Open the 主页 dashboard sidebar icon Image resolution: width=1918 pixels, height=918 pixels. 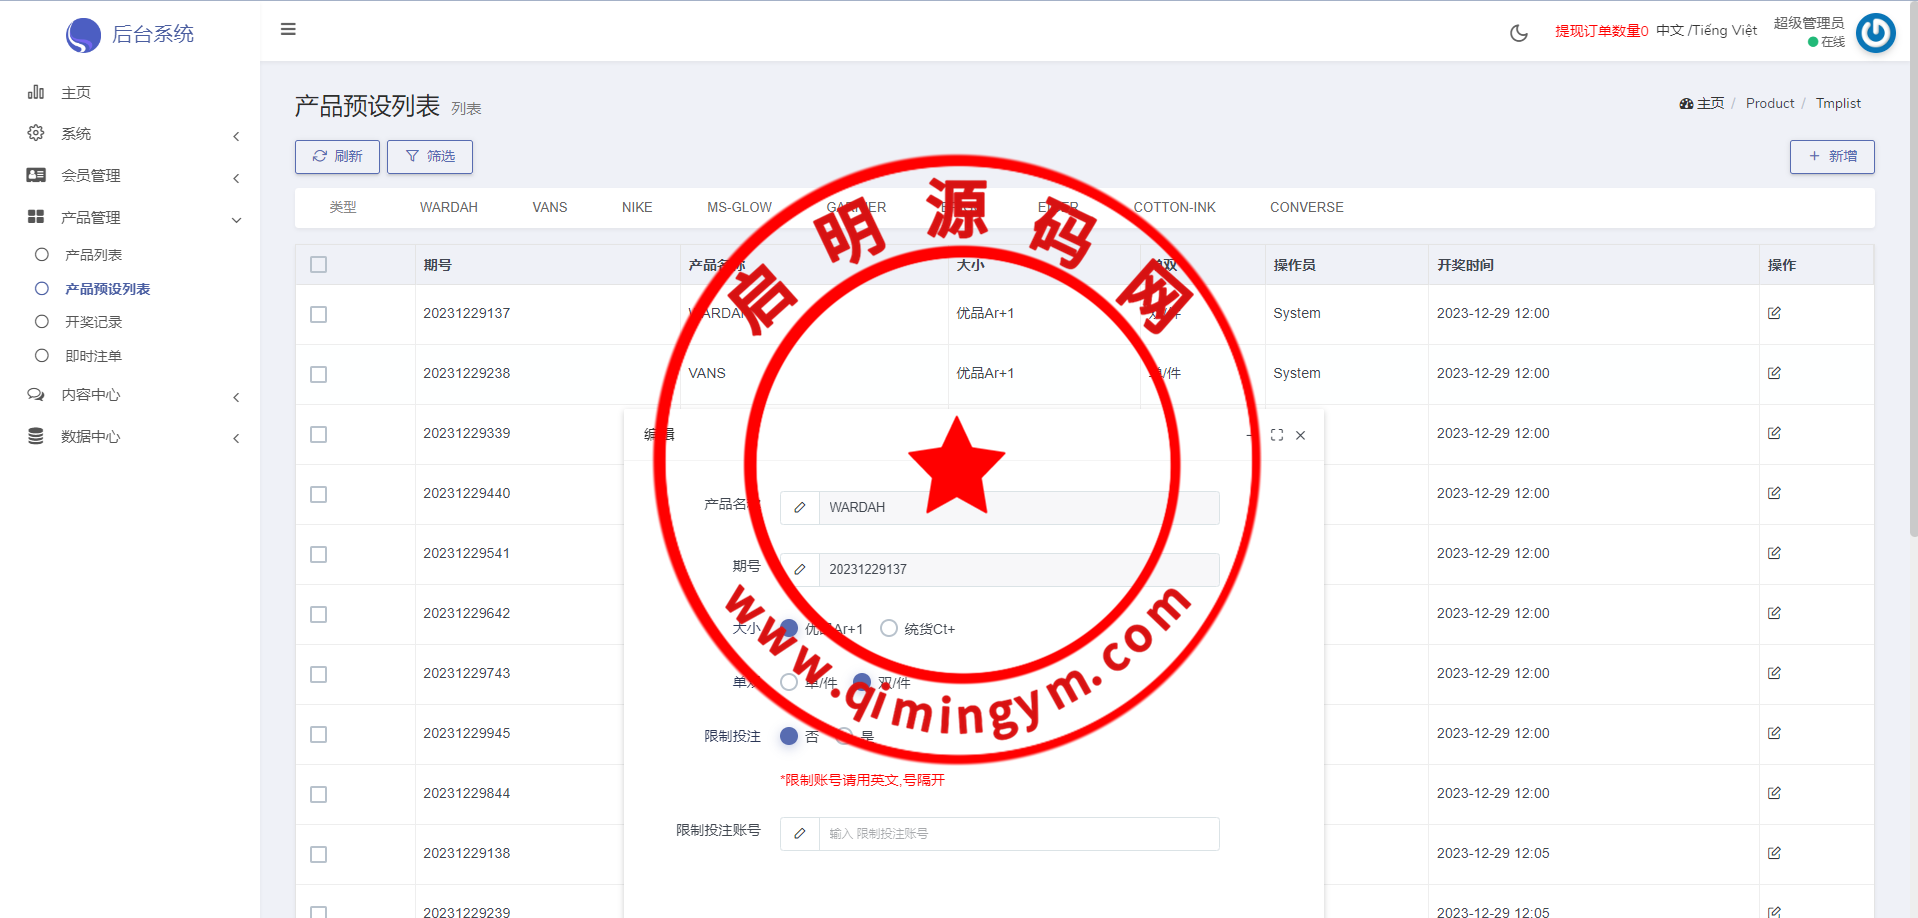(x=36, y=92)
